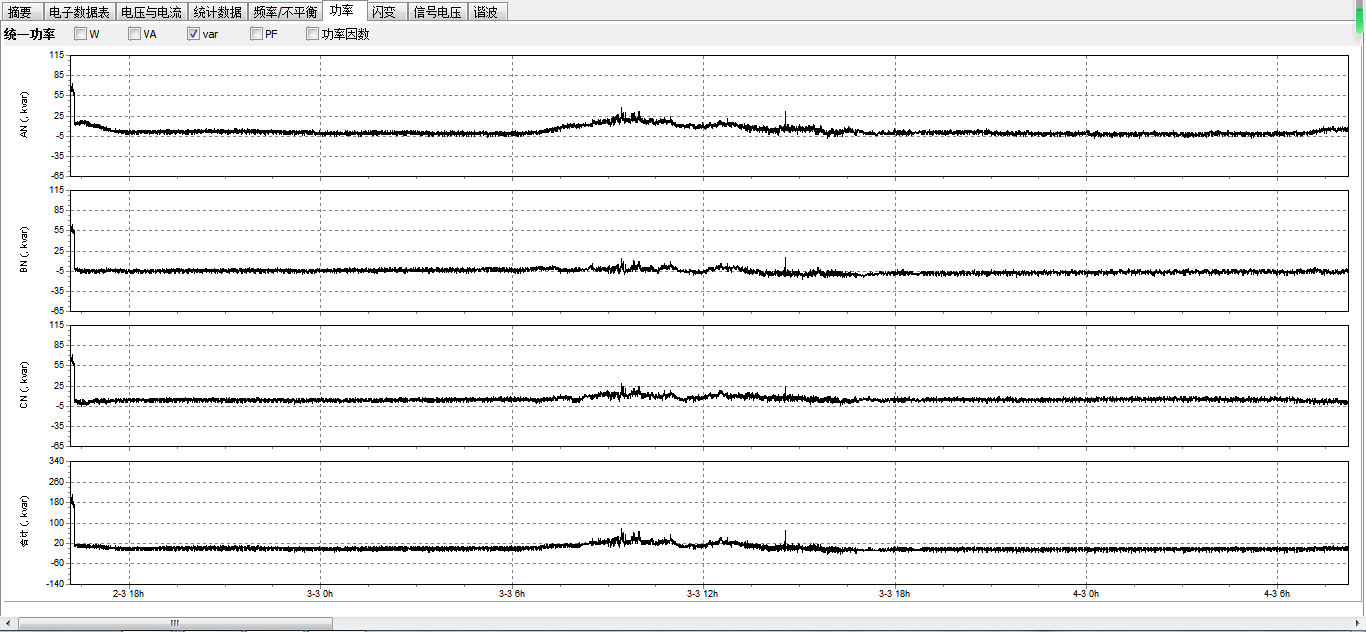Click the 3-3 18h time label
The height and width of the screenshot is (632, 1366).
point(895,593)
